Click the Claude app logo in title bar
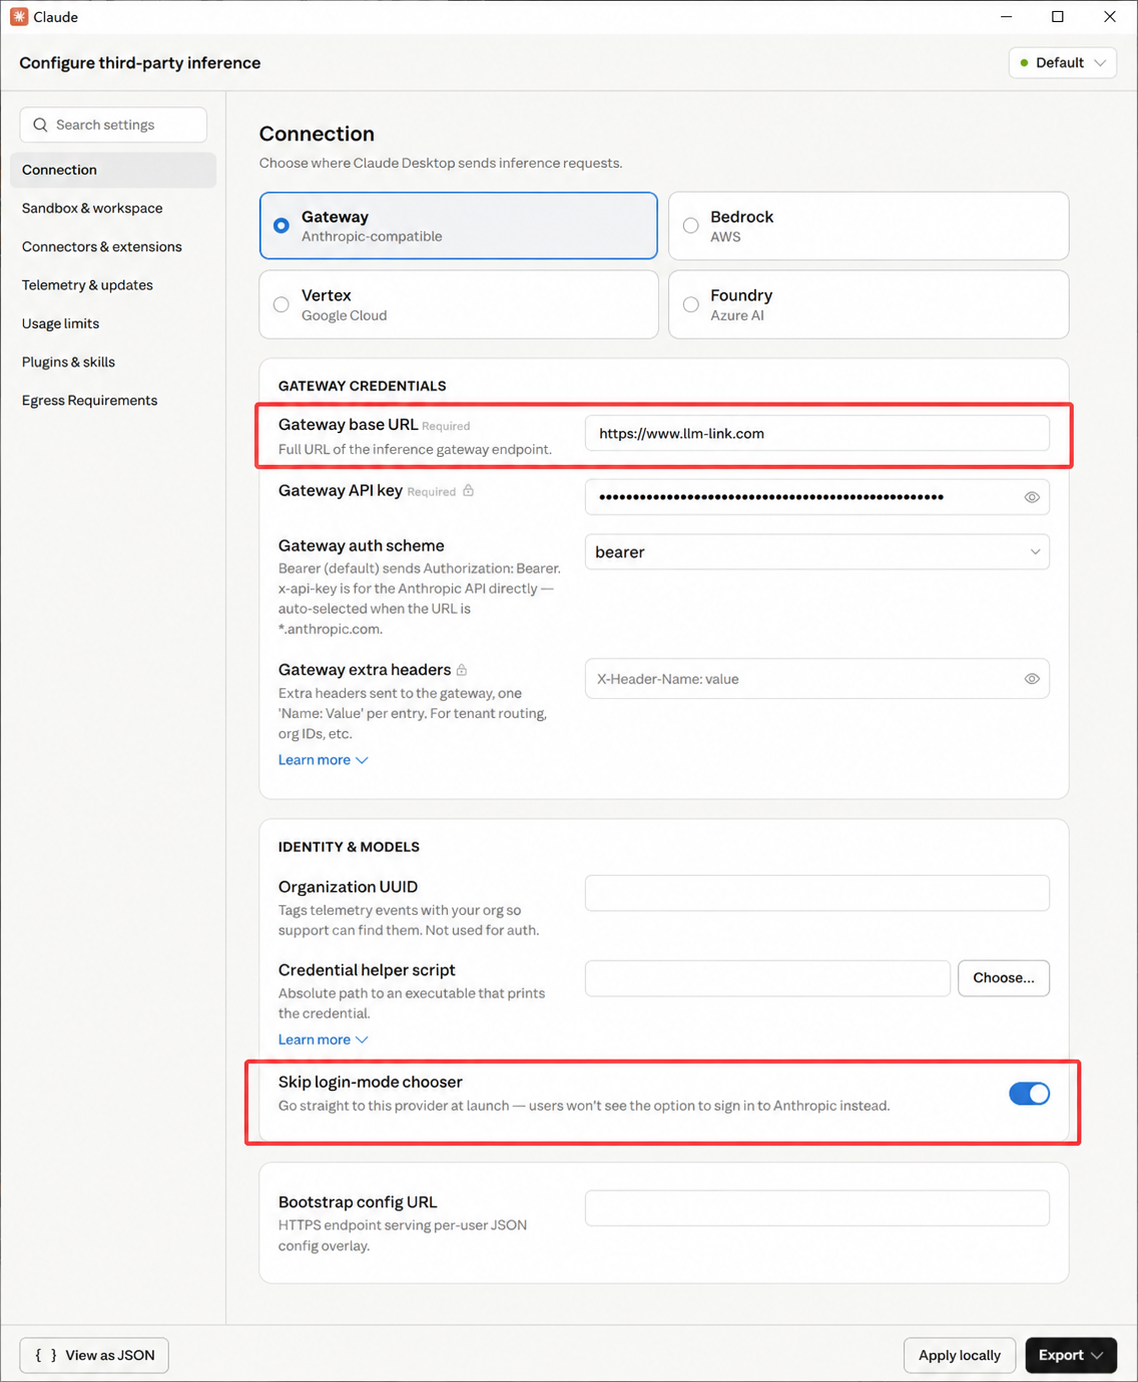This screenshot has height=1382, width=1138. tap(19, 17)
